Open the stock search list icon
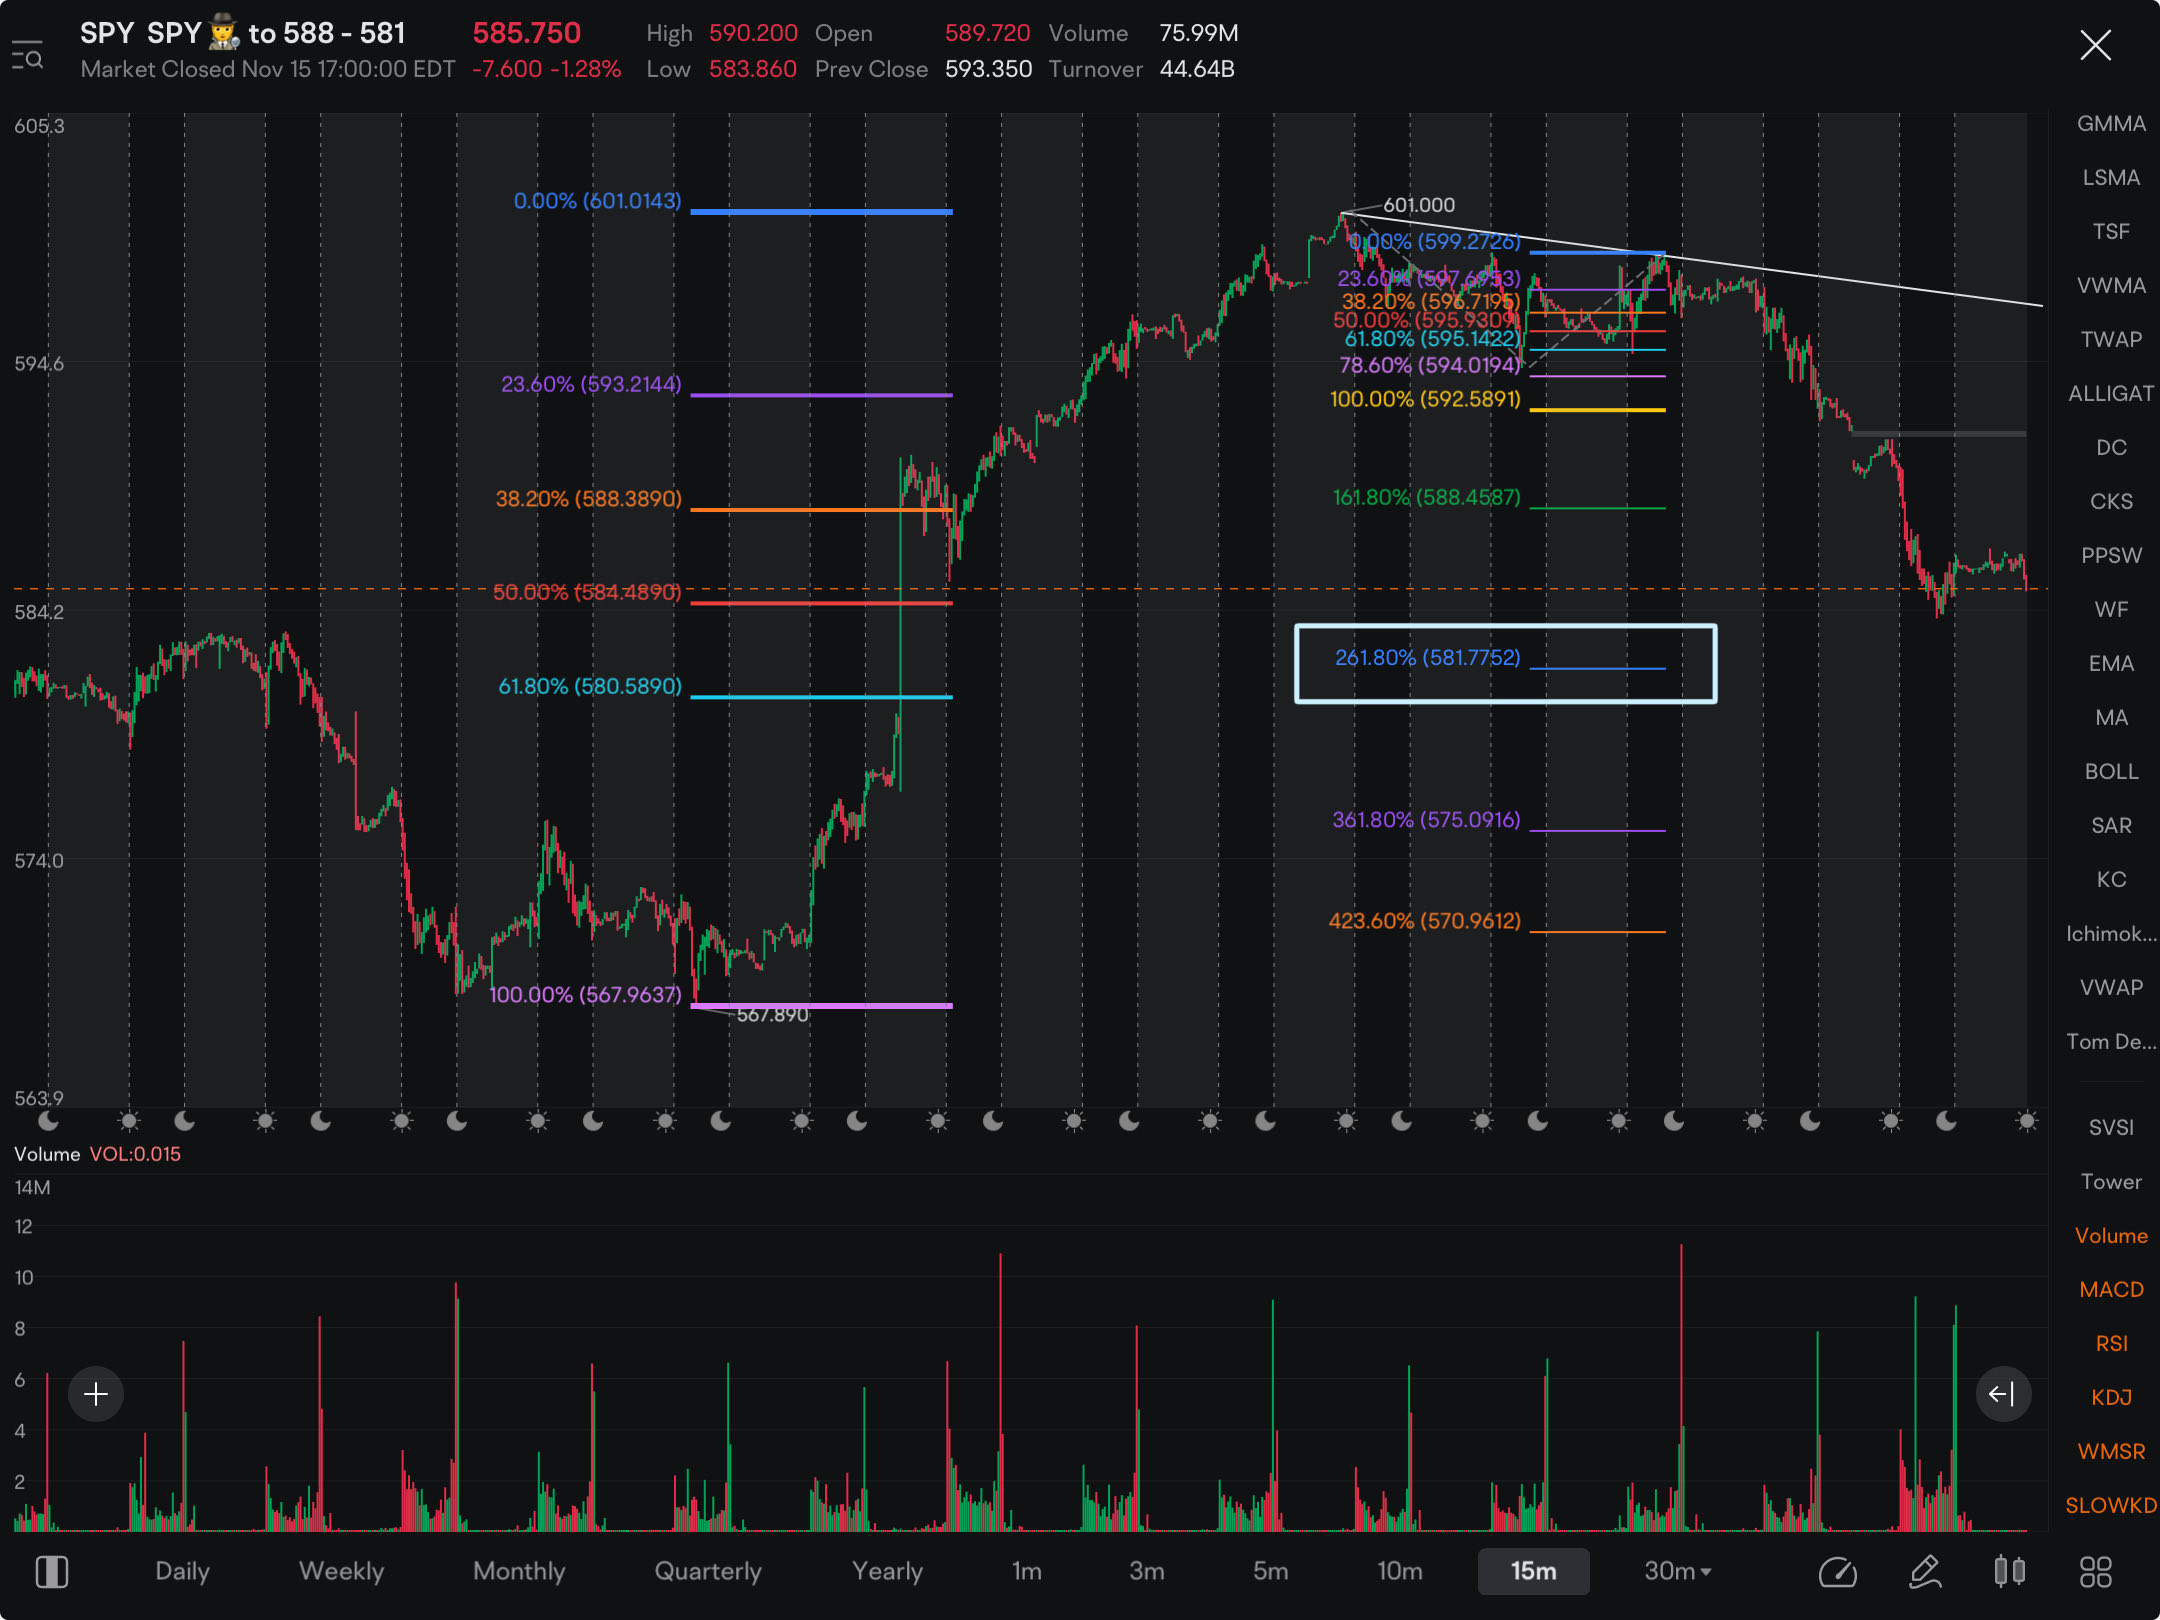 point(27,54)
